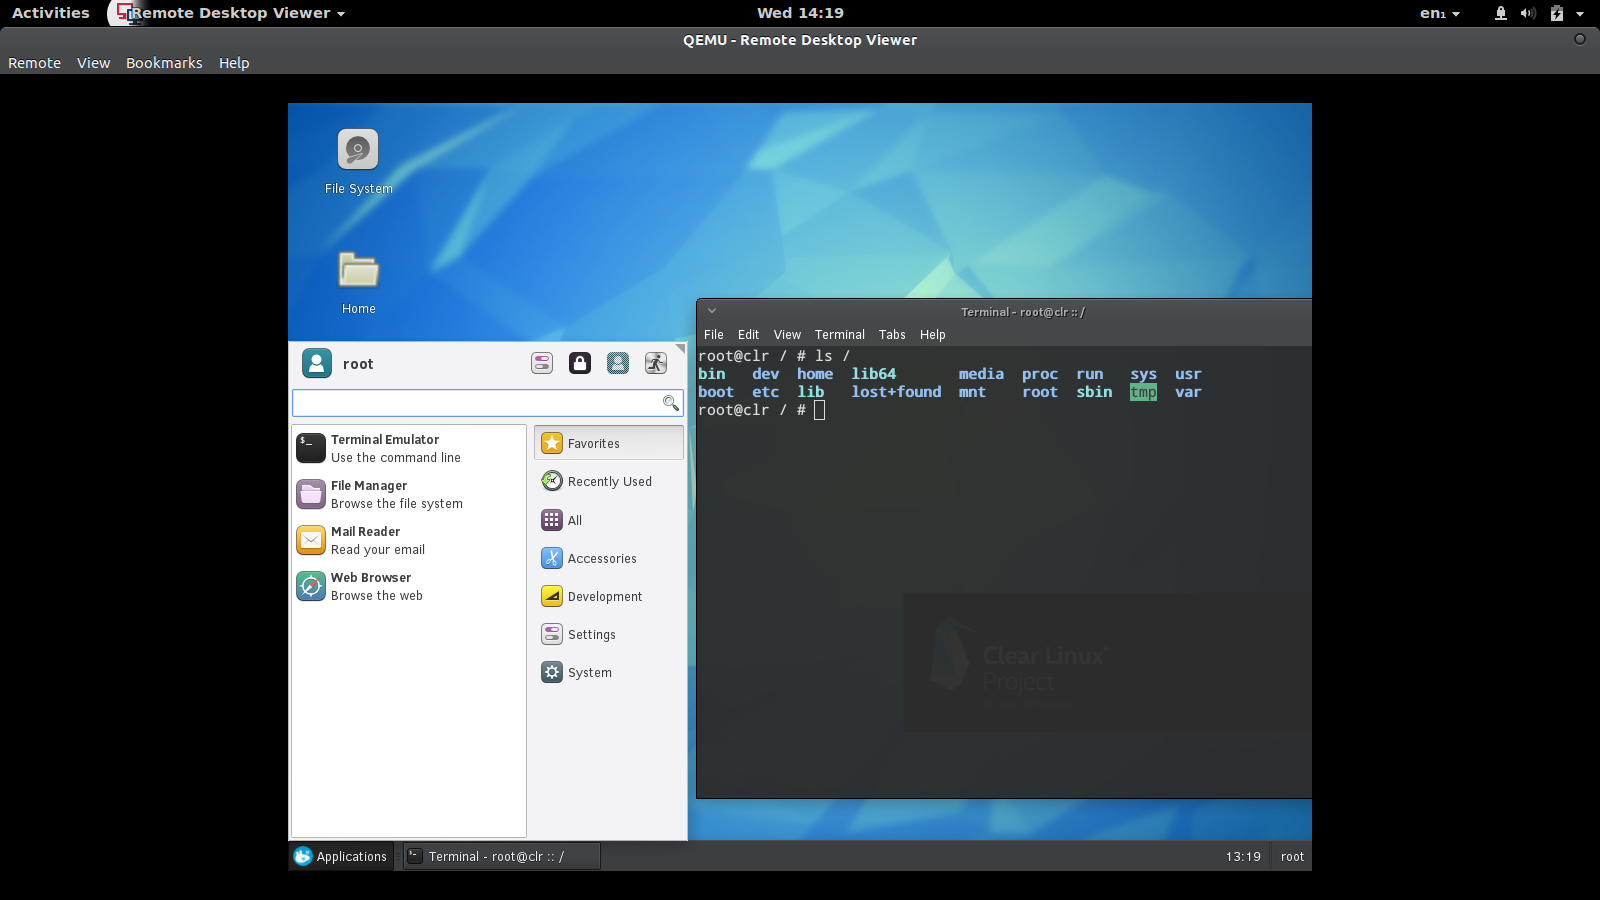The width and height of the screenshot is (1600, 900).
Task: Open the Terminal window's File menu
Action: point(713,335)
